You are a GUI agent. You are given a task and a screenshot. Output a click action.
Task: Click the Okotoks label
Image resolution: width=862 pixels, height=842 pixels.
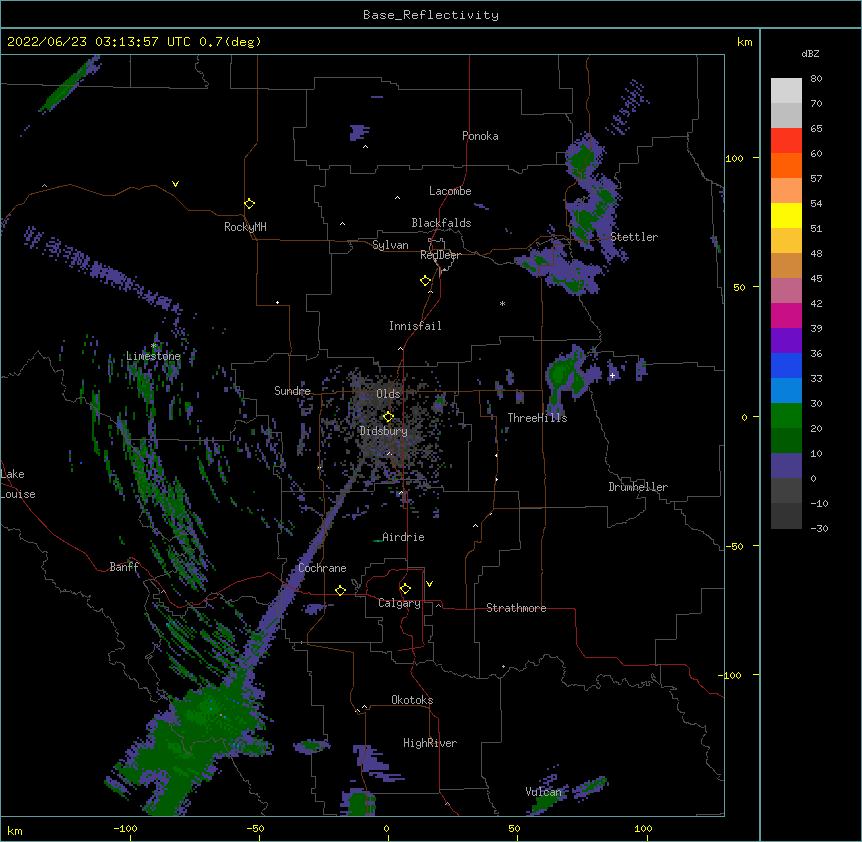click(412, 700)
